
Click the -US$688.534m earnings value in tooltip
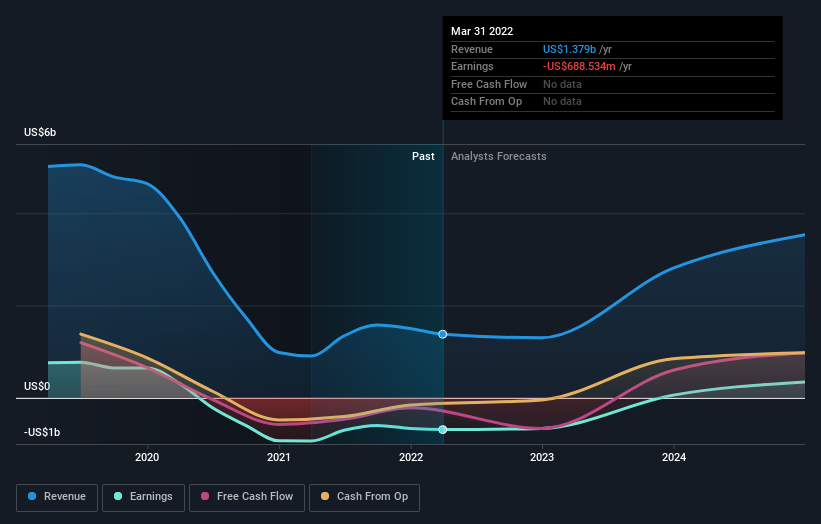[x=579, y=66]
